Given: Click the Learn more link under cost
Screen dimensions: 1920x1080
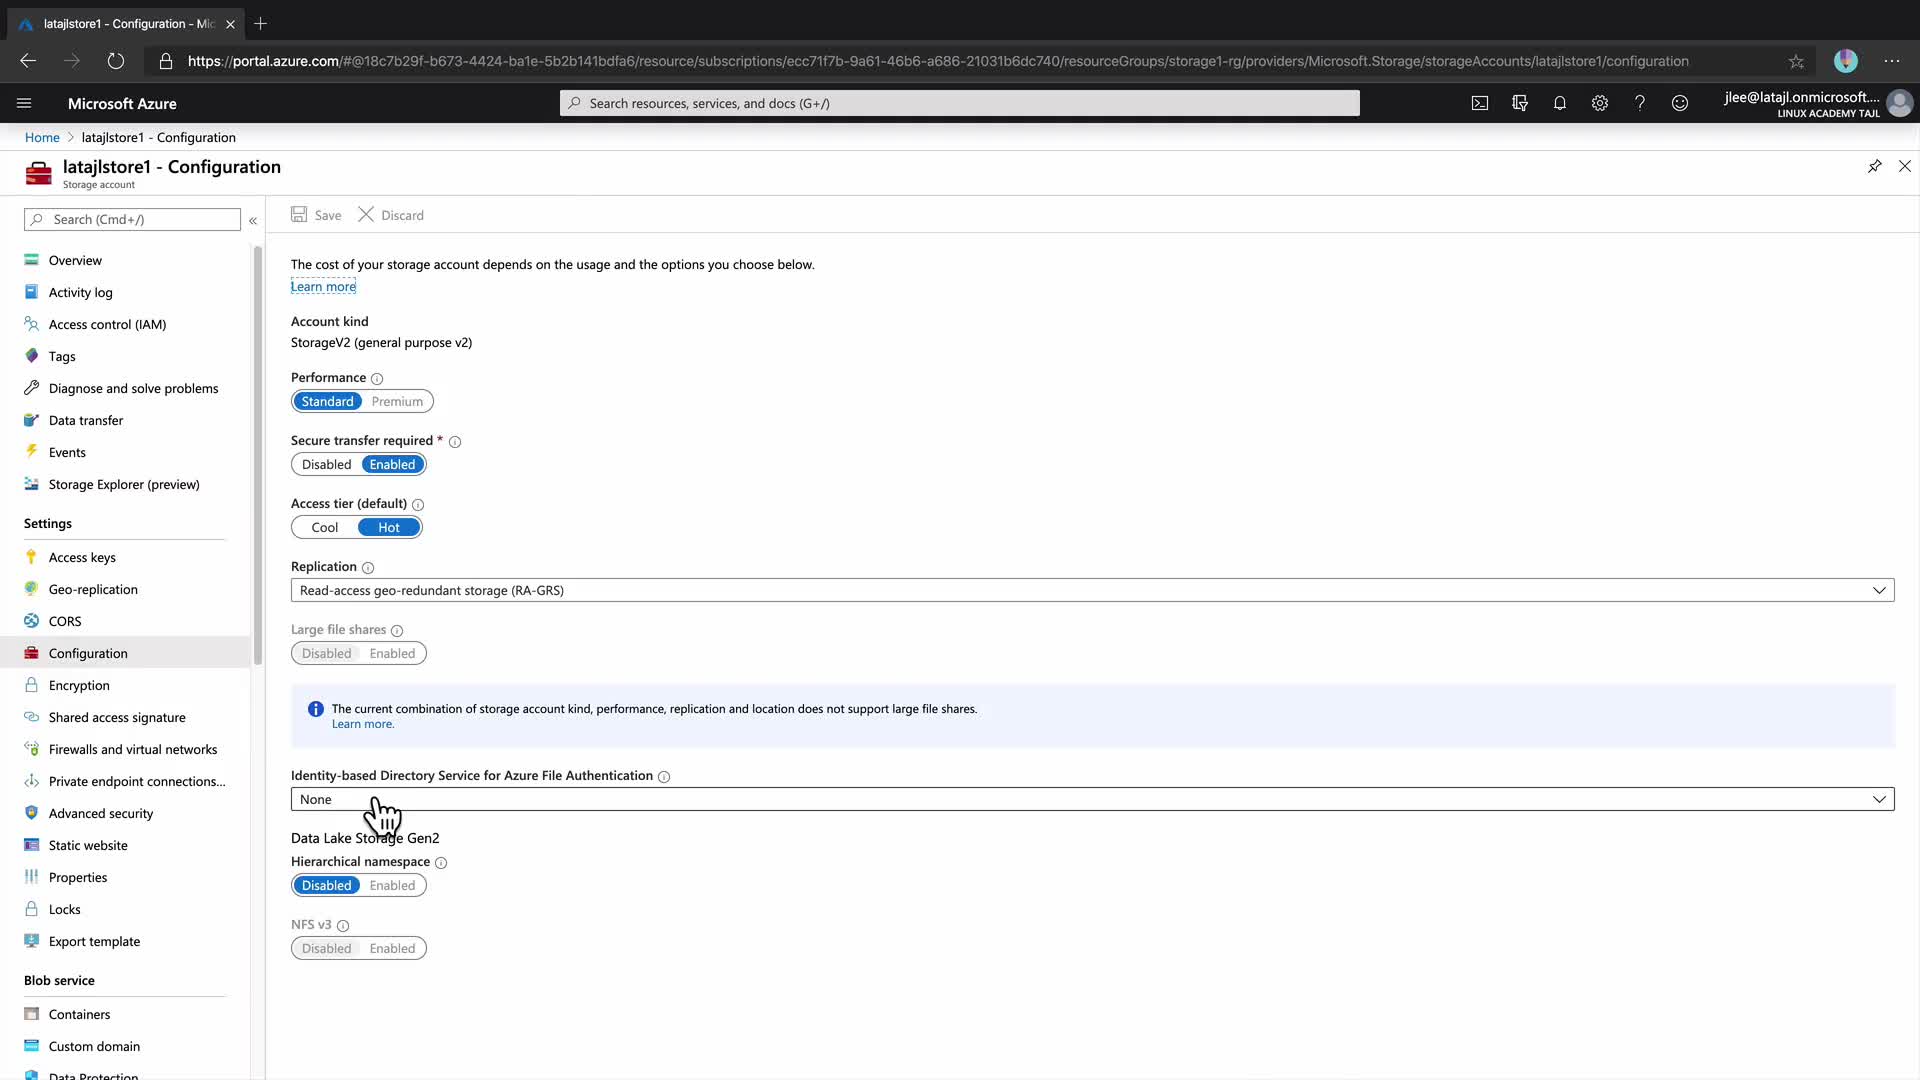Looking at the screenshot, I should coord(323,287).
